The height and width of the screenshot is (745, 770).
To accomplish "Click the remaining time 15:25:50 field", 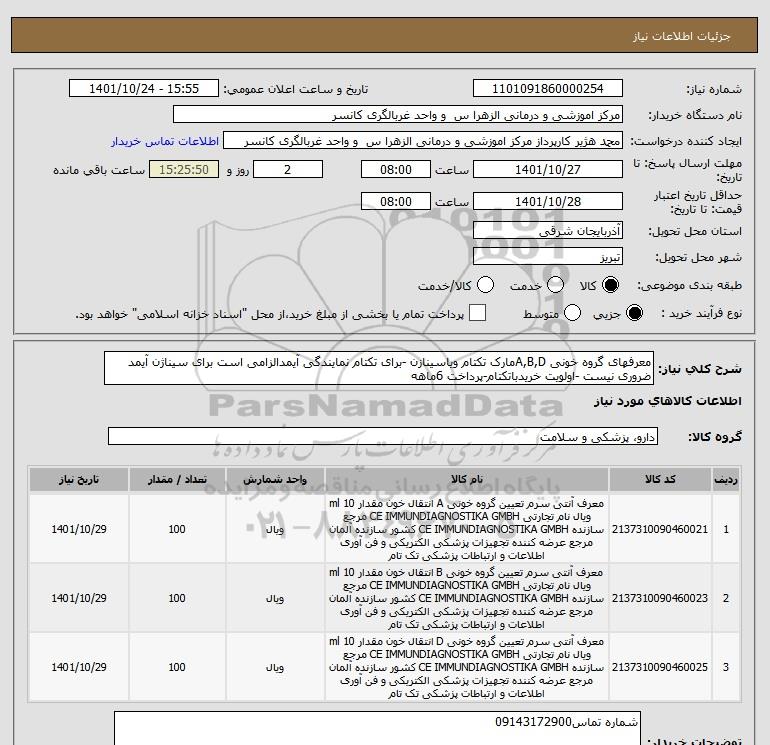I will pos(184,169).
